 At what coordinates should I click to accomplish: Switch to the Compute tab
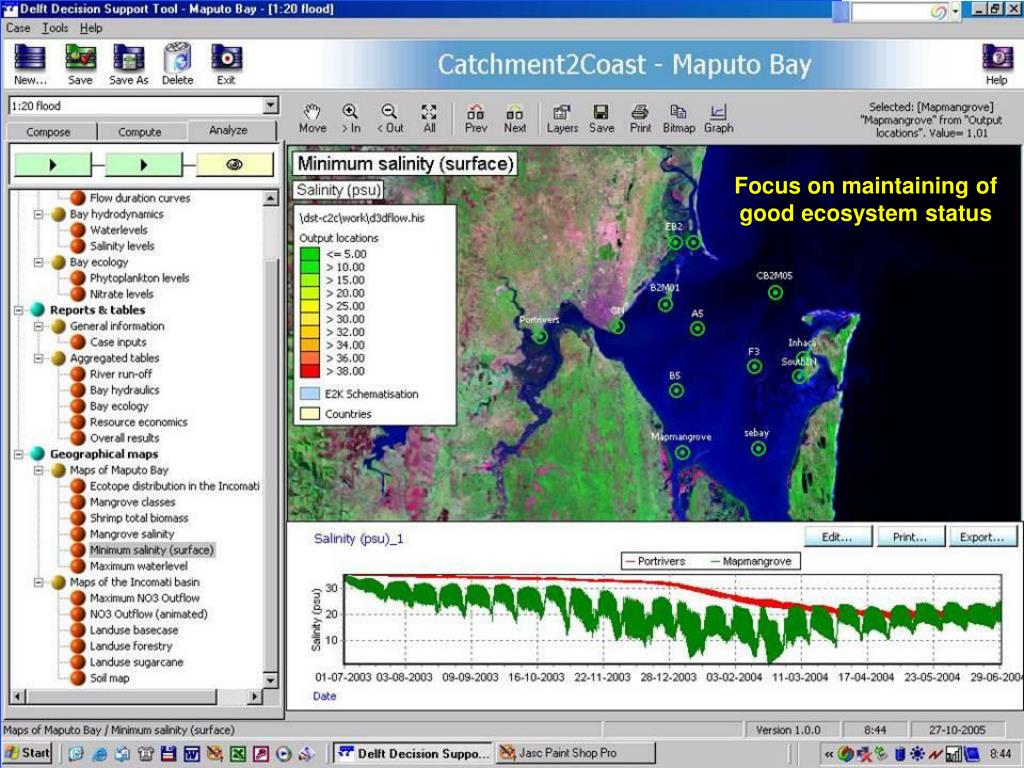coord(140,131)
